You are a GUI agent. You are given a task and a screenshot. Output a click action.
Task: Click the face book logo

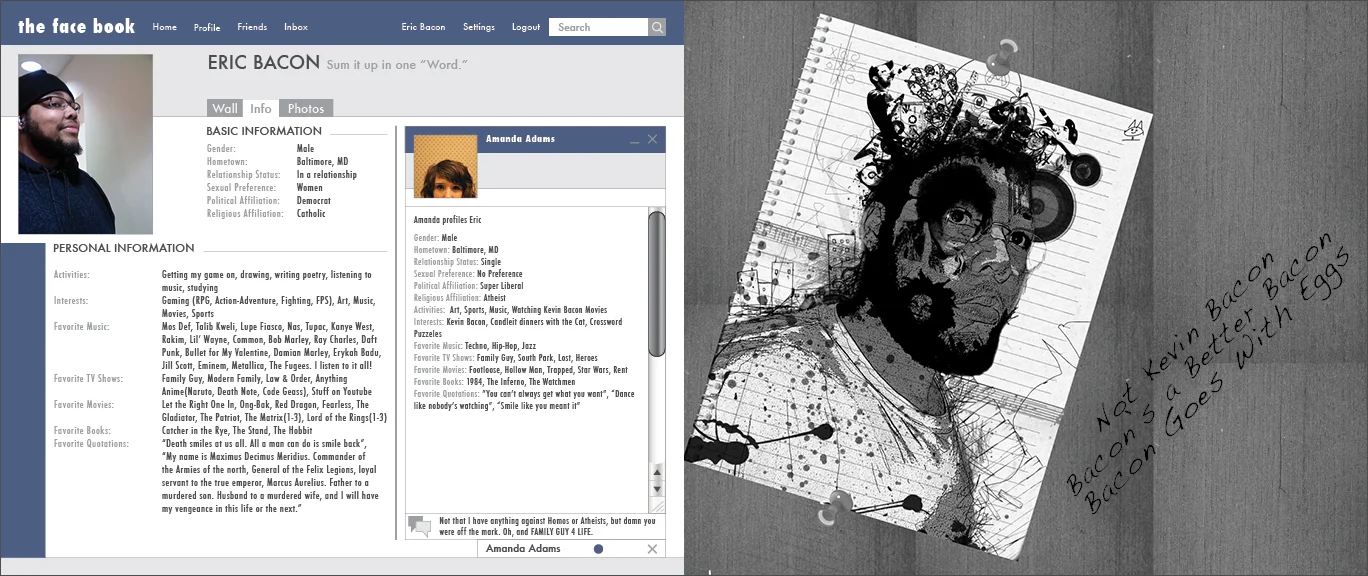pos(76,26)
